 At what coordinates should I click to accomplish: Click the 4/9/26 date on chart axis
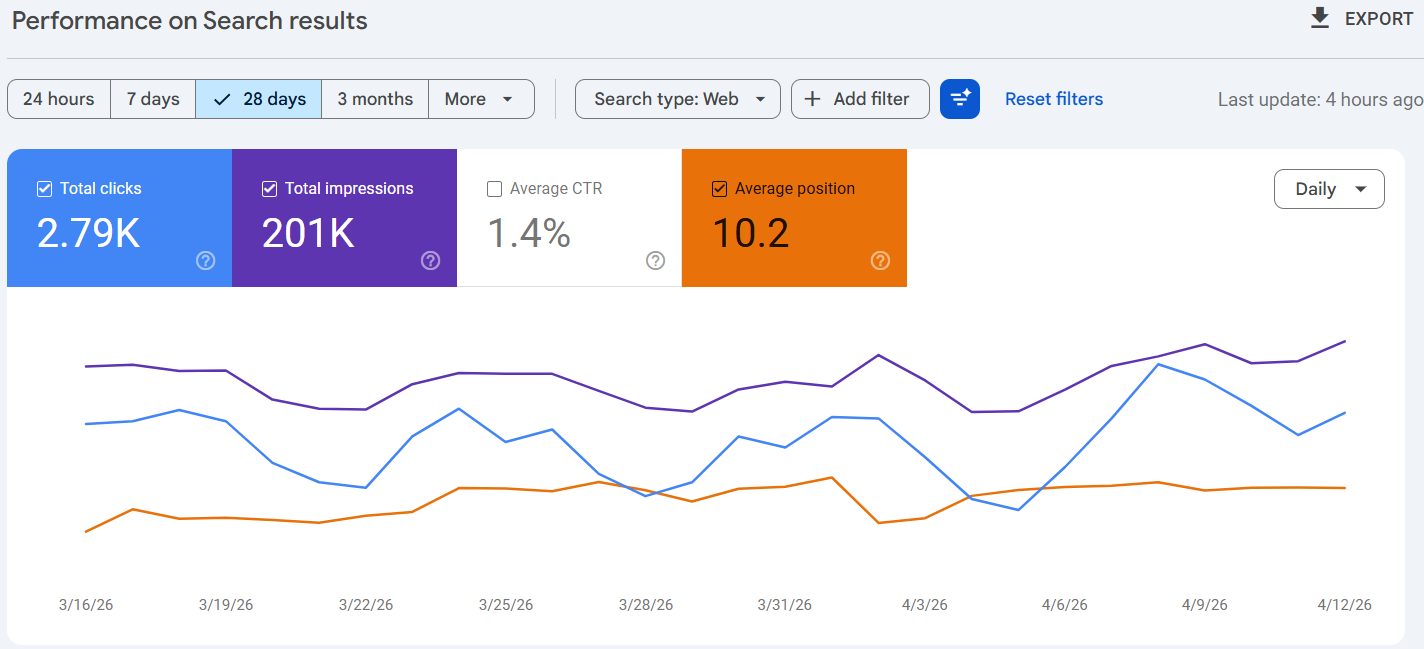[1204, 605]
